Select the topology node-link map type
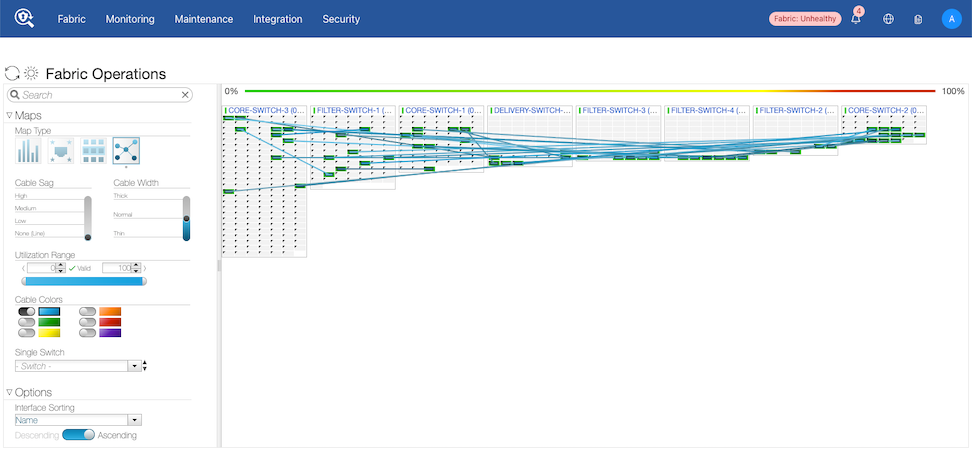 pos(126,151)
